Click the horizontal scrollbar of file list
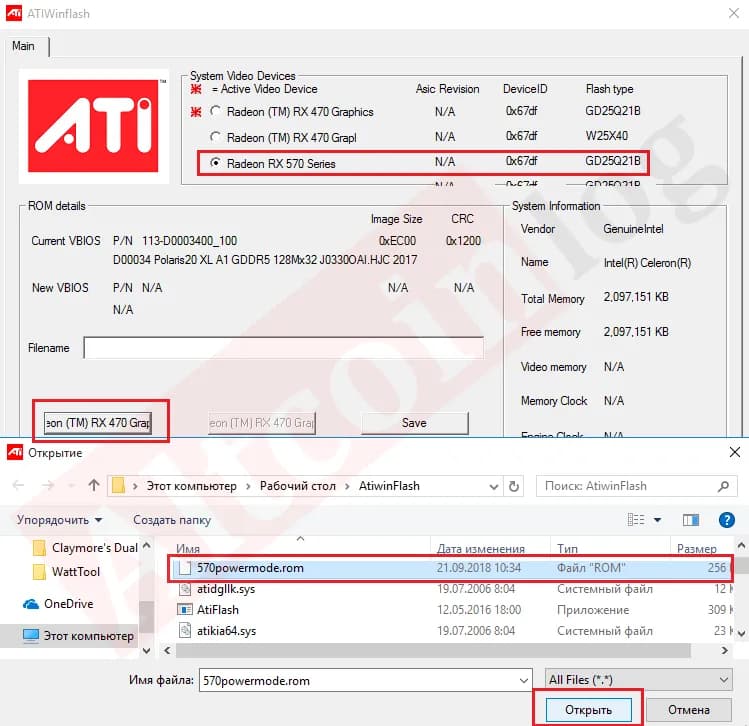Viewport: 749px width, 726px height. pyautogui.click(x=433, y=651)
